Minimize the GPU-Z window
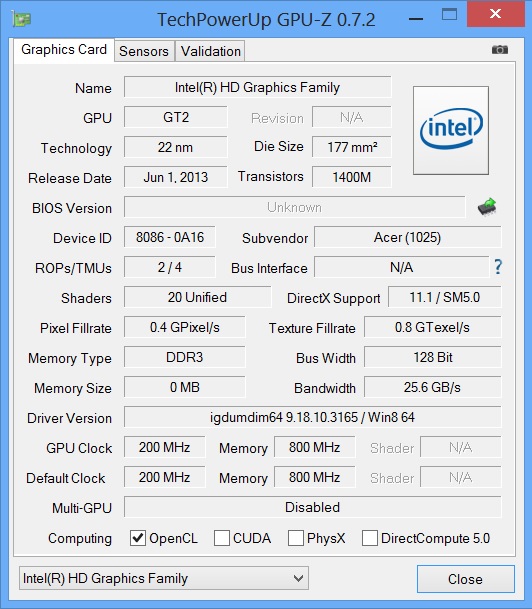The image size is (532, 609). click(x=416, y=19)
